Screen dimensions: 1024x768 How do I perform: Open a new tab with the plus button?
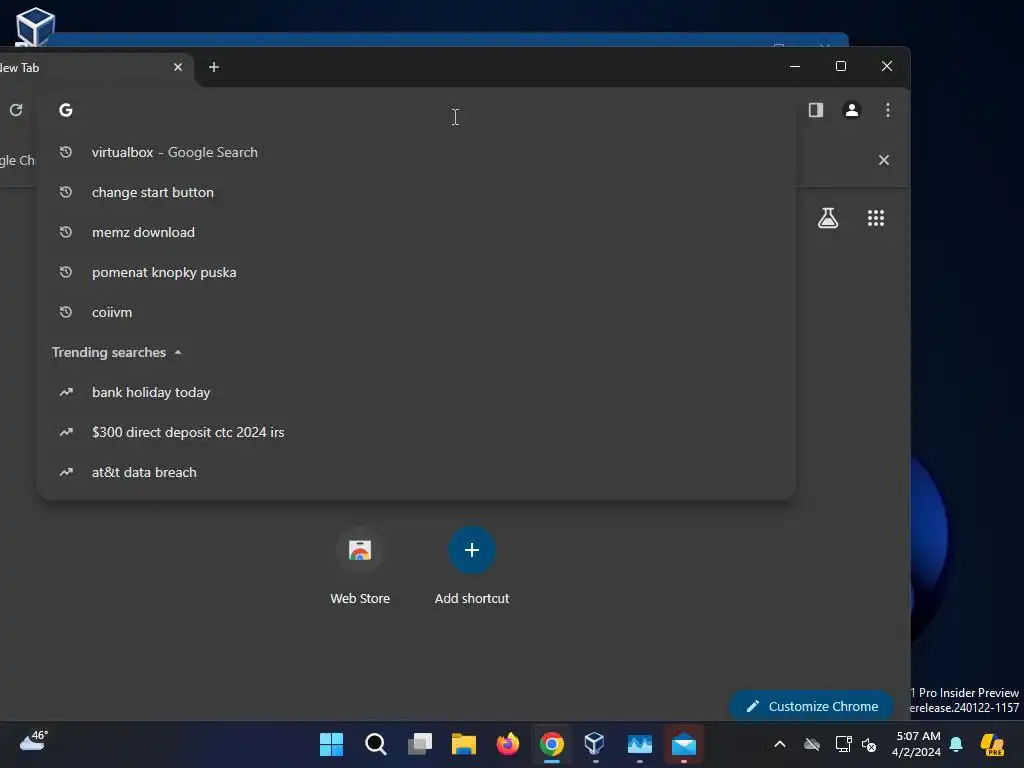coord(214,67)
